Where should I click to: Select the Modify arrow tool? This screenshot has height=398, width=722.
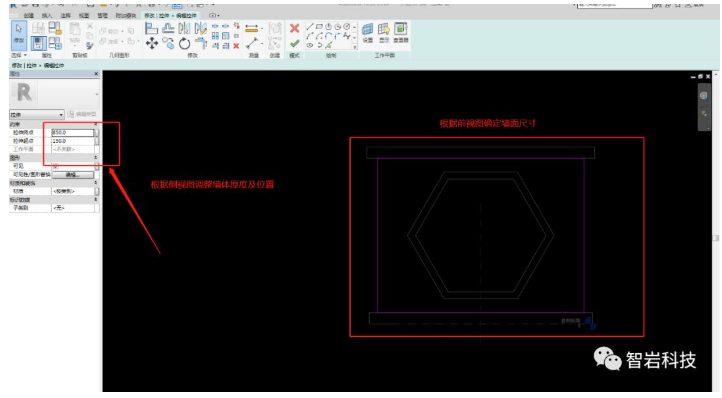19,34
